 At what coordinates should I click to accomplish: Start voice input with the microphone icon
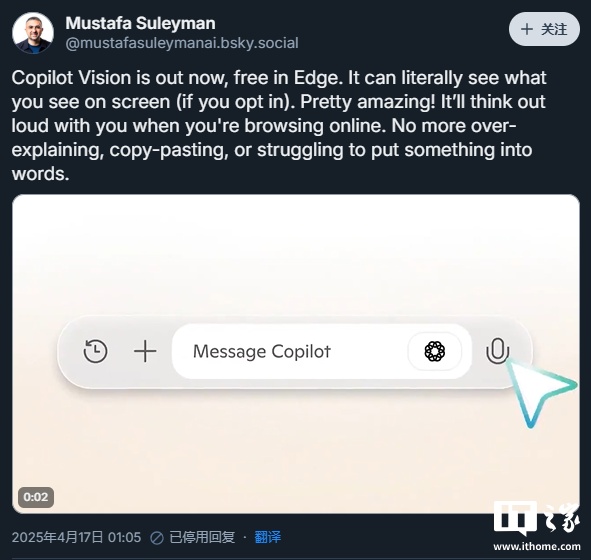pos(497,350)
